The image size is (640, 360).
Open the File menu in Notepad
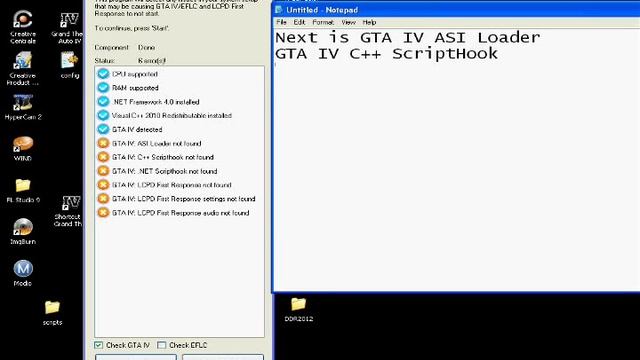pos(281,22)
